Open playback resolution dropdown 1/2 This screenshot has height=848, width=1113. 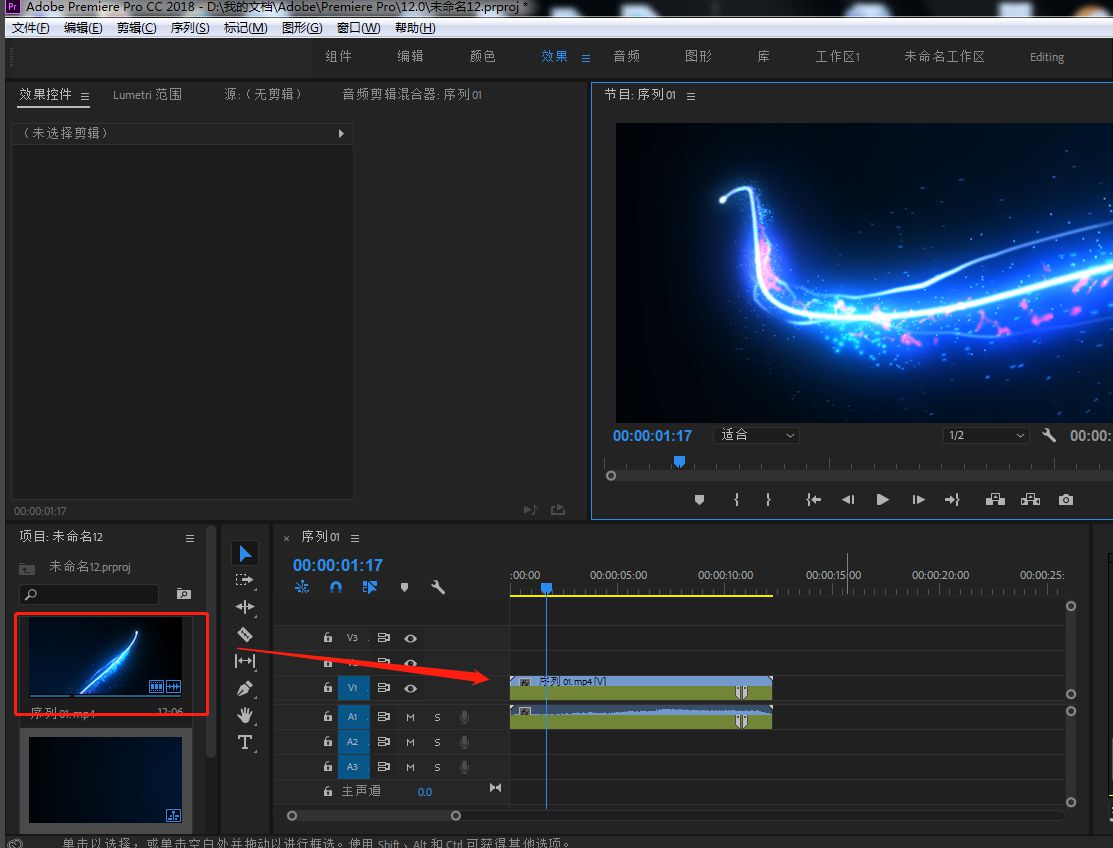point(986,435)
